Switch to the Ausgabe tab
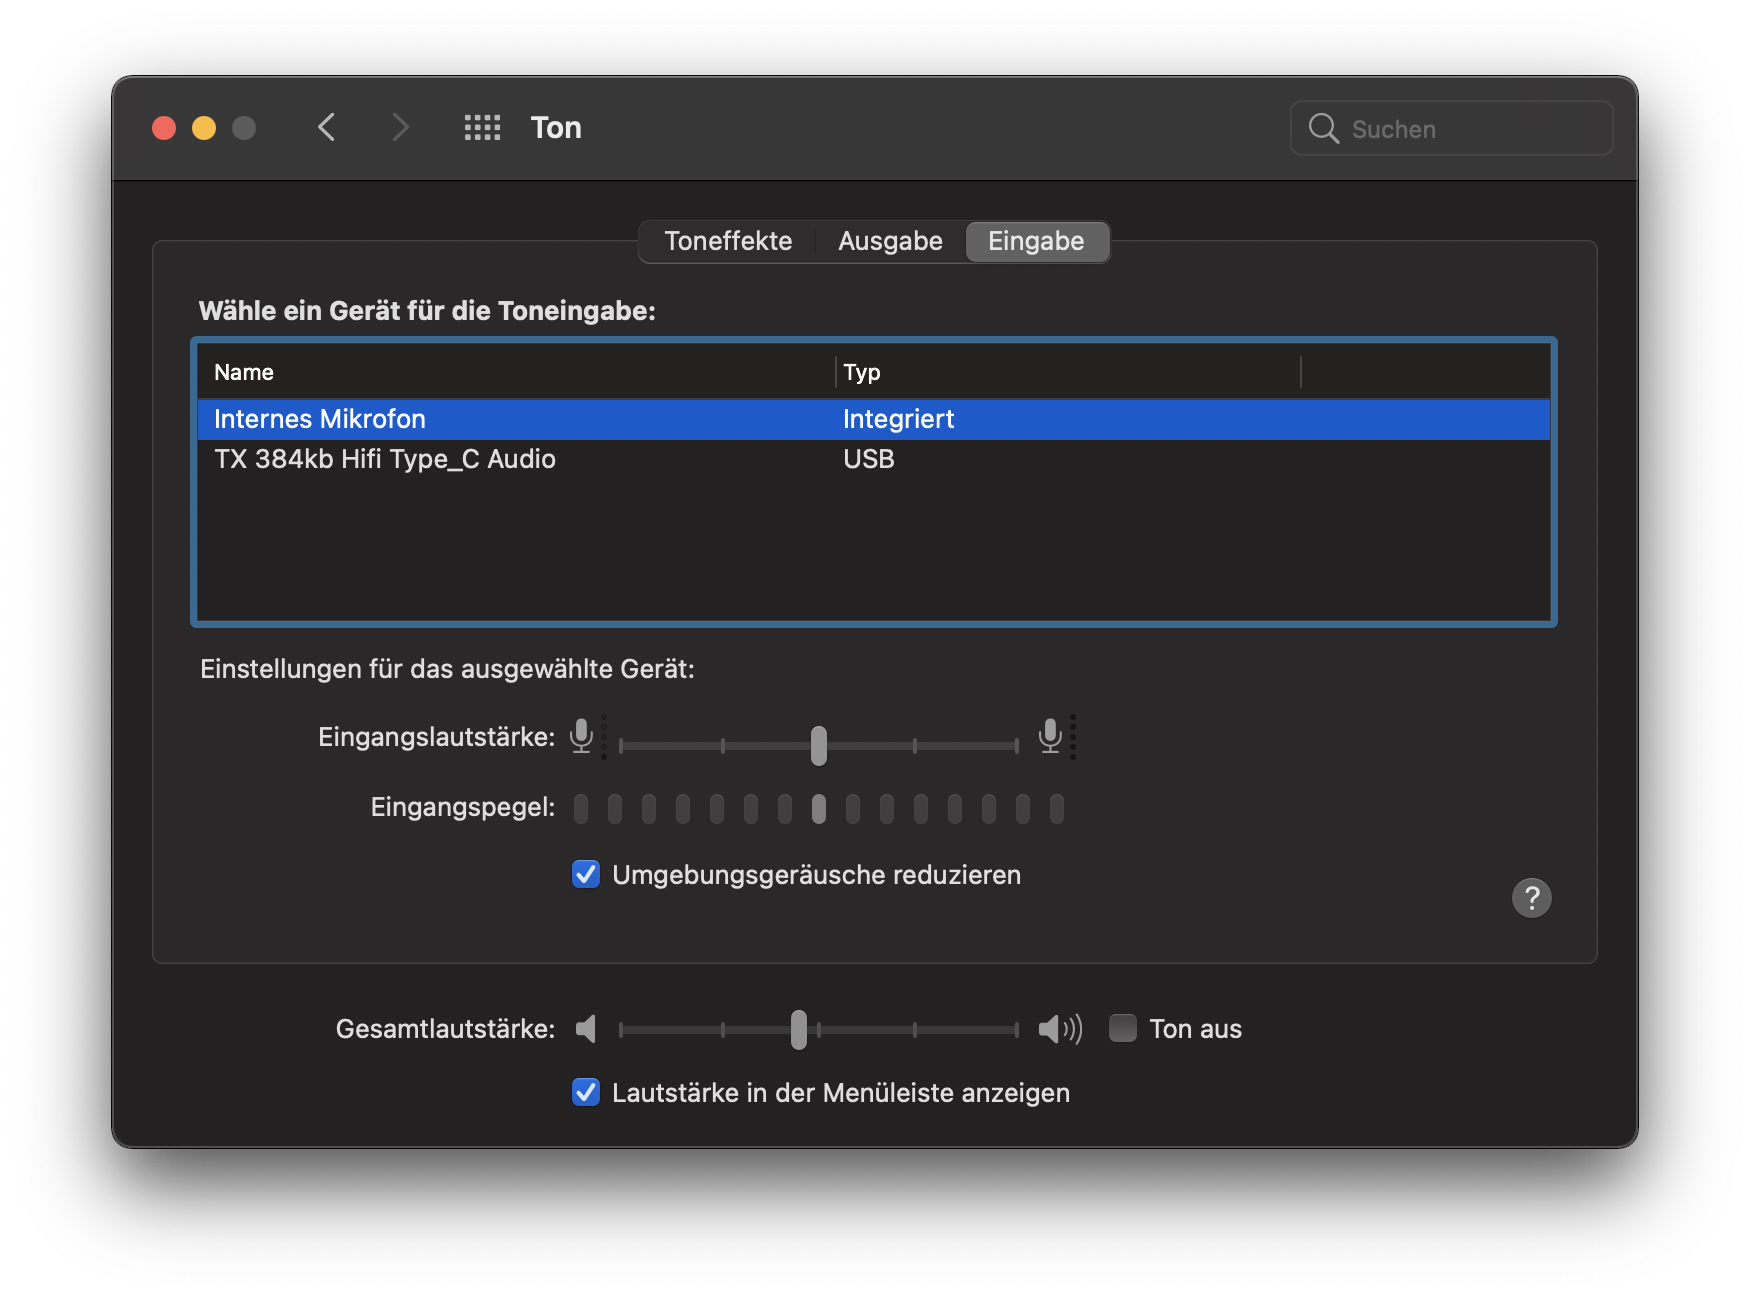 tap(890, 242)
